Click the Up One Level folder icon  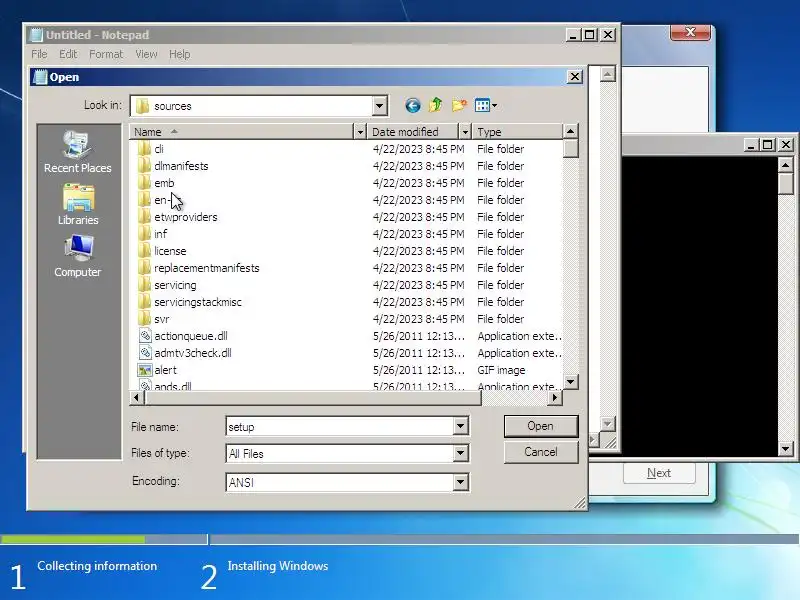click(x=436, y=105)
